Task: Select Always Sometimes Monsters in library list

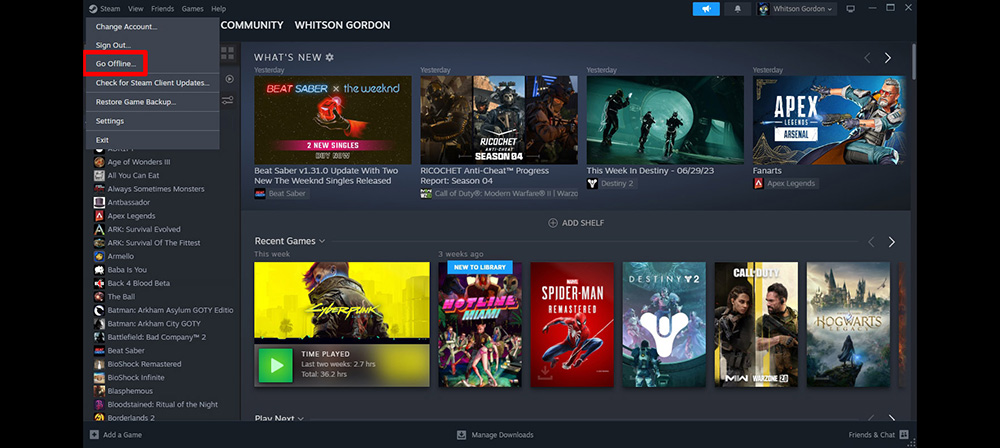Action: click(156, 189)
